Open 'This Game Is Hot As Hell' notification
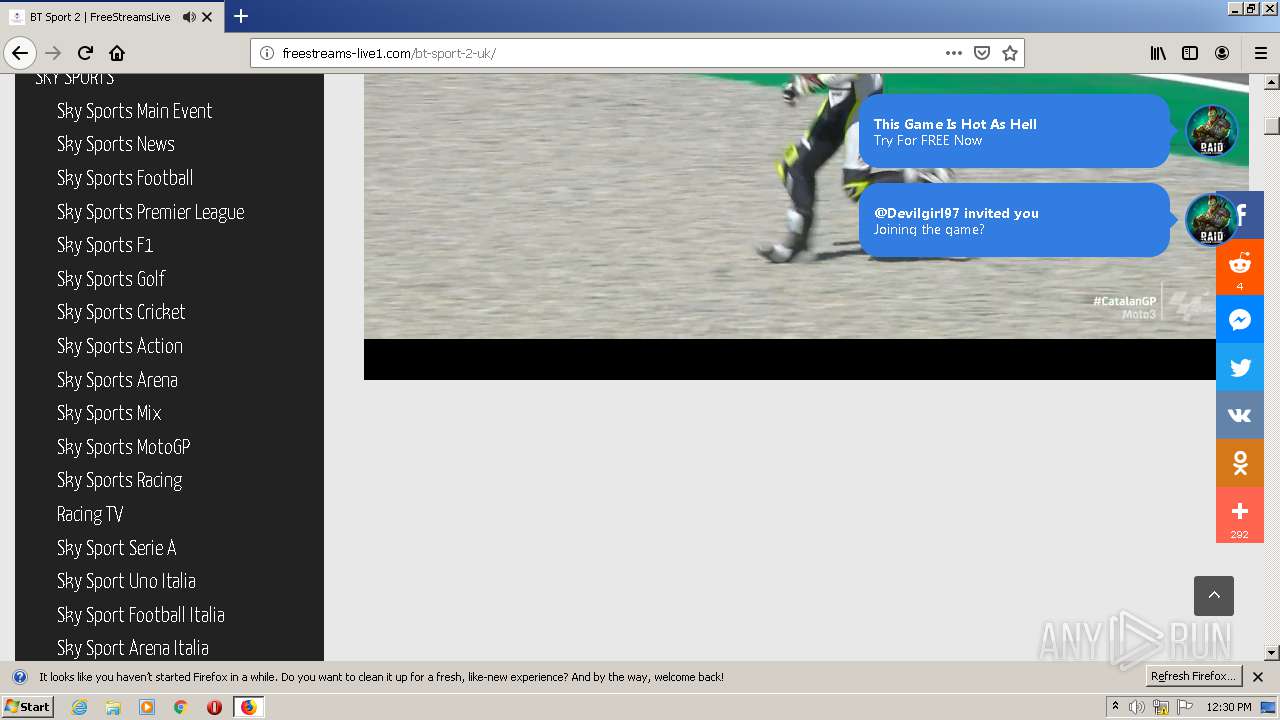The width and height of the screenshot is (1280, 720). click(1014, 131)
